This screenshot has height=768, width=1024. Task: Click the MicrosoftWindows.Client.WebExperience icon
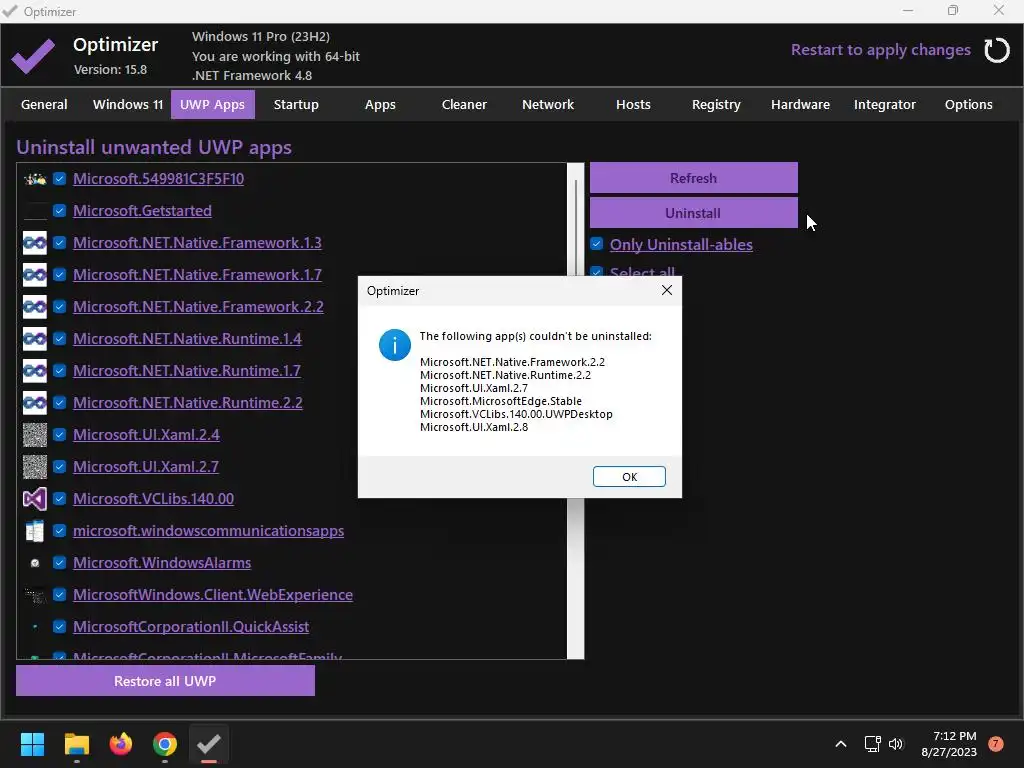coord(35,595)
